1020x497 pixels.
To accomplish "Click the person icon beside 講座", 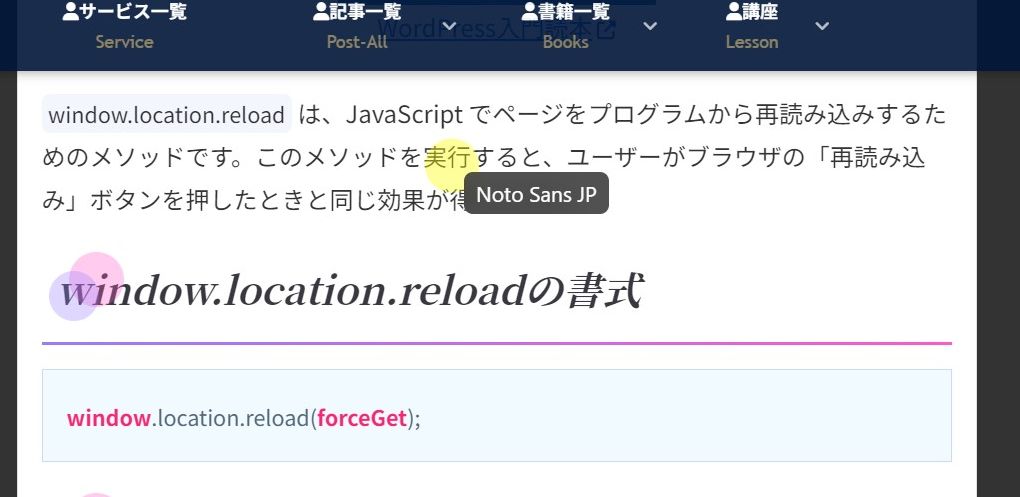I will (735, 12).
